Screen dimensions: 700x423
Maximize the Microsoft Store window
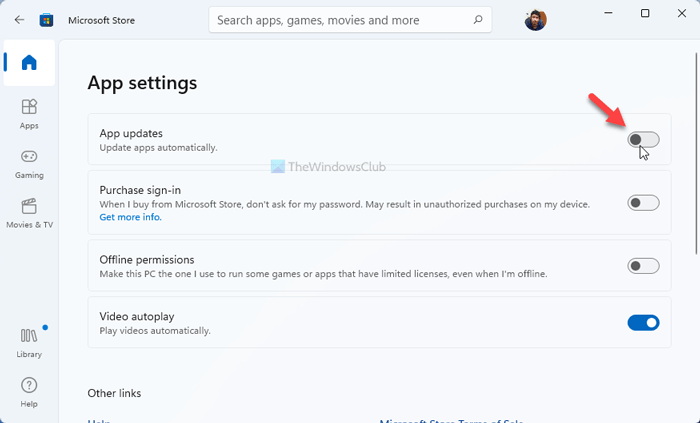click(x=645, y=13)
